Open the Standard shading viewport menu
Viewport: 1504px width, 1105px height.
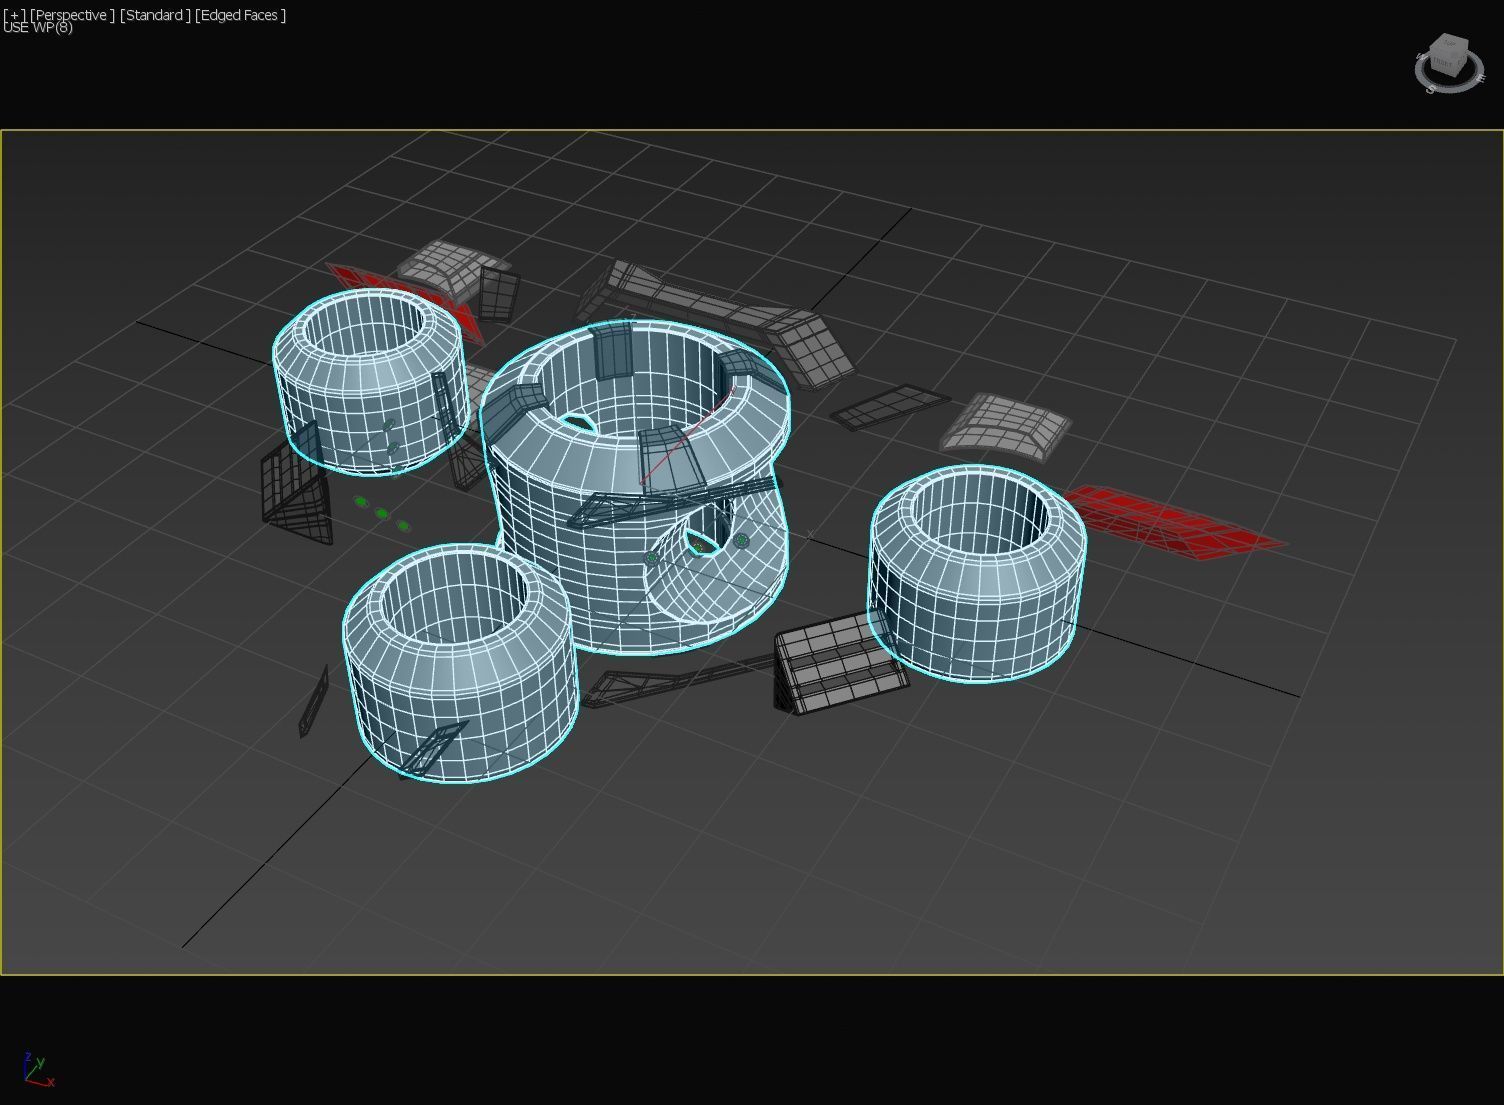155,15
